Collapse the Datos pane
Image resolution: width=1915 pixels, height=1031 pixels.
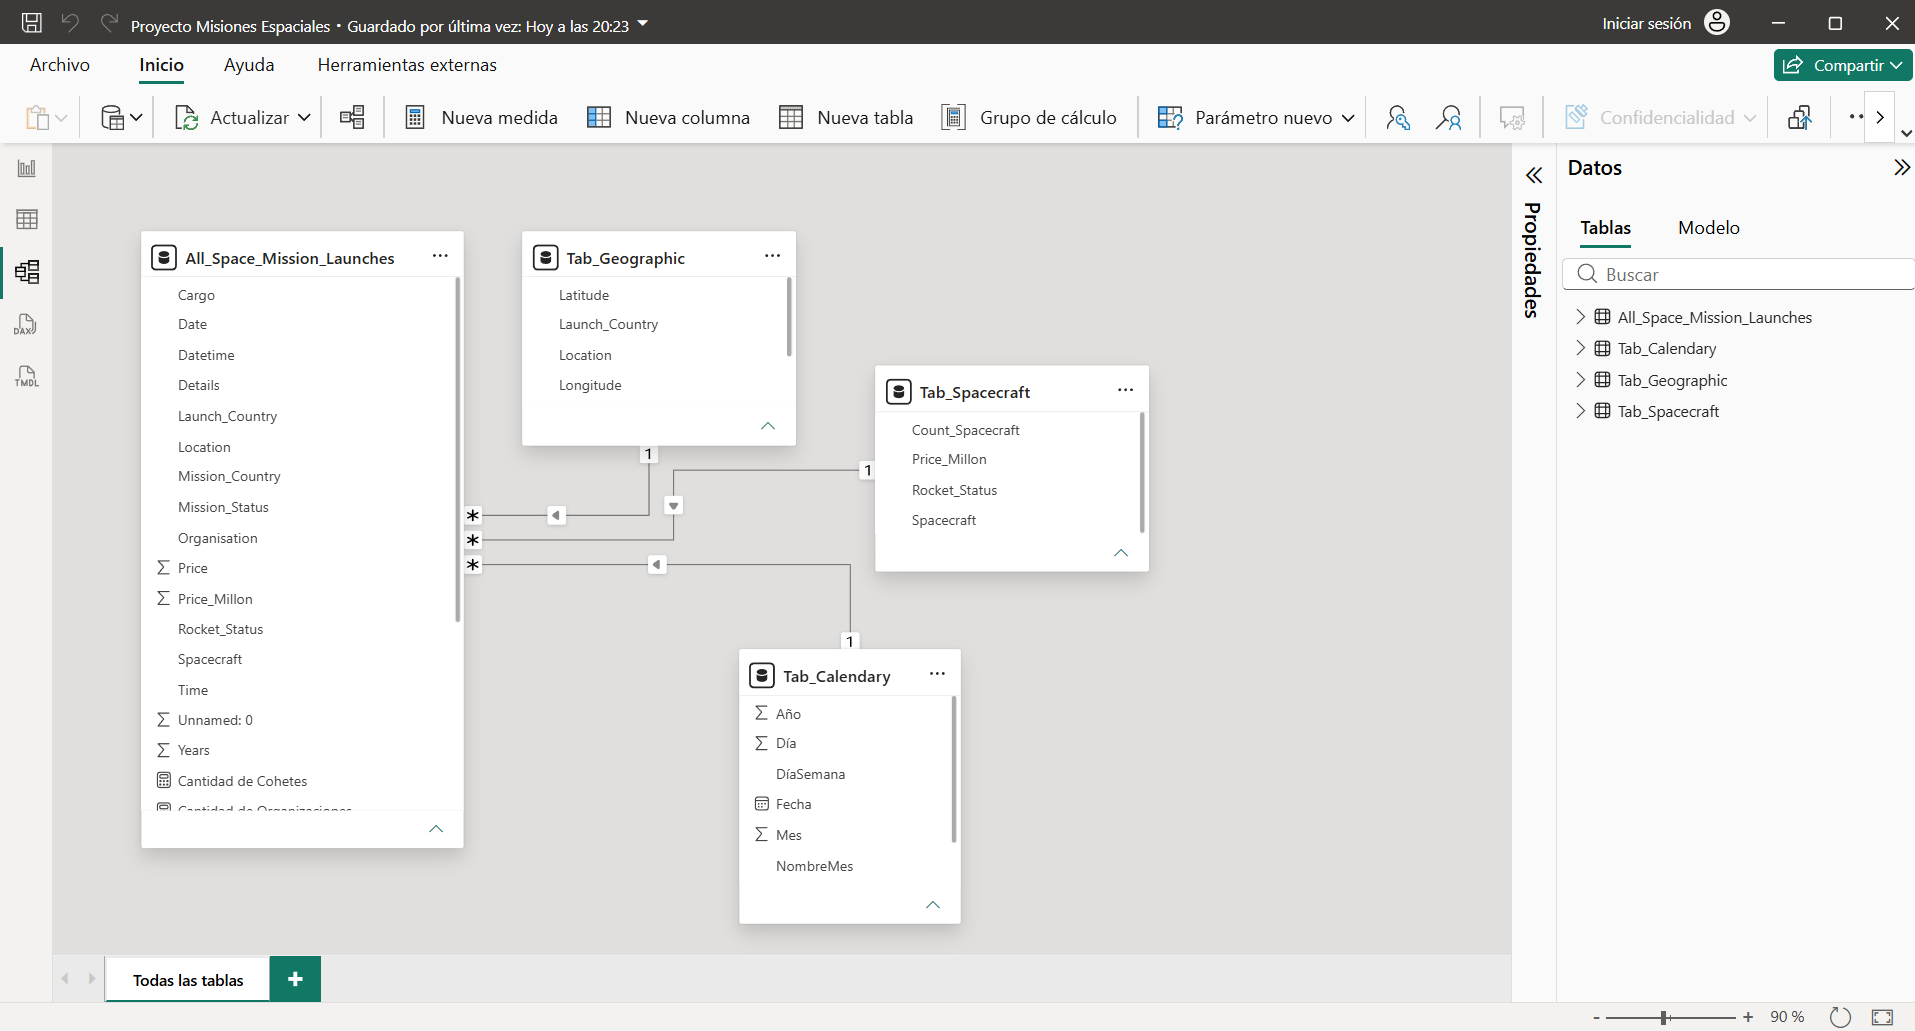[x=1901, y=167]
